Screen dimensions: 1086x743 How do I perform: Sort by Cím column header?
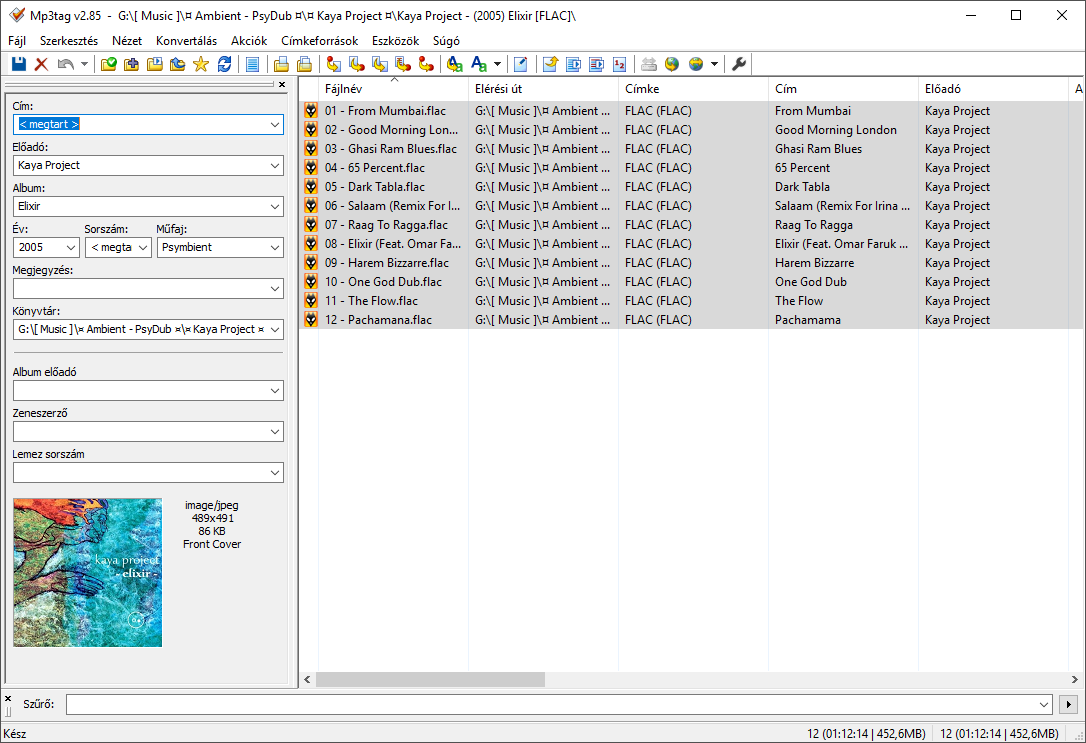(x=844, y=89)
